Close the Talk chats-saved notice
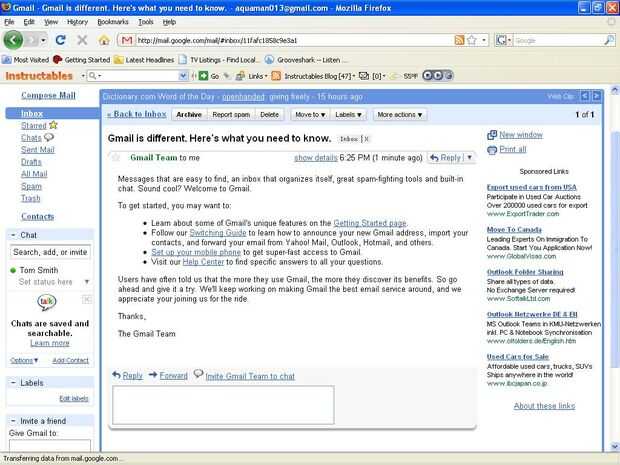Viewport: 620px width, 465px height. (x=87, y=299)
